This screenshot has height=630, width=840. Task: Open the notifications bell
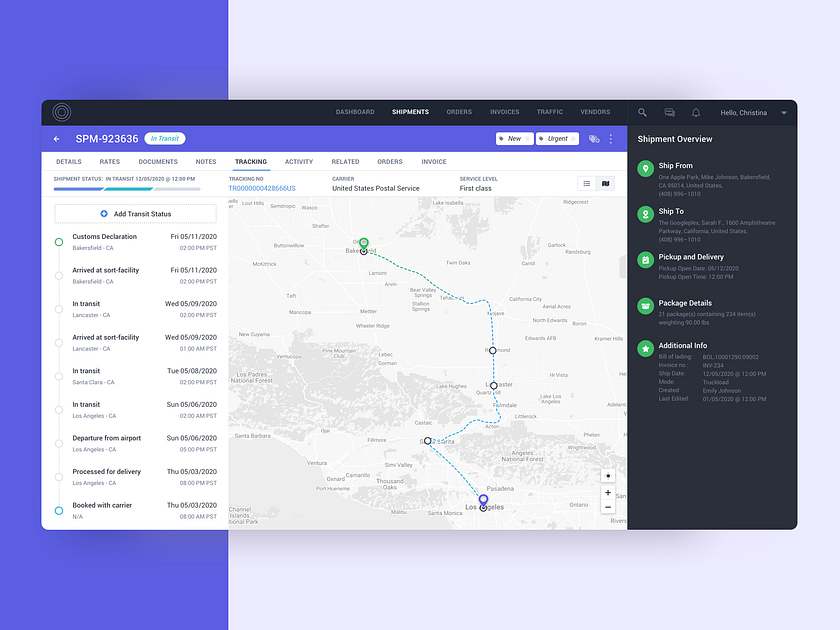click(x=696, y=112)
